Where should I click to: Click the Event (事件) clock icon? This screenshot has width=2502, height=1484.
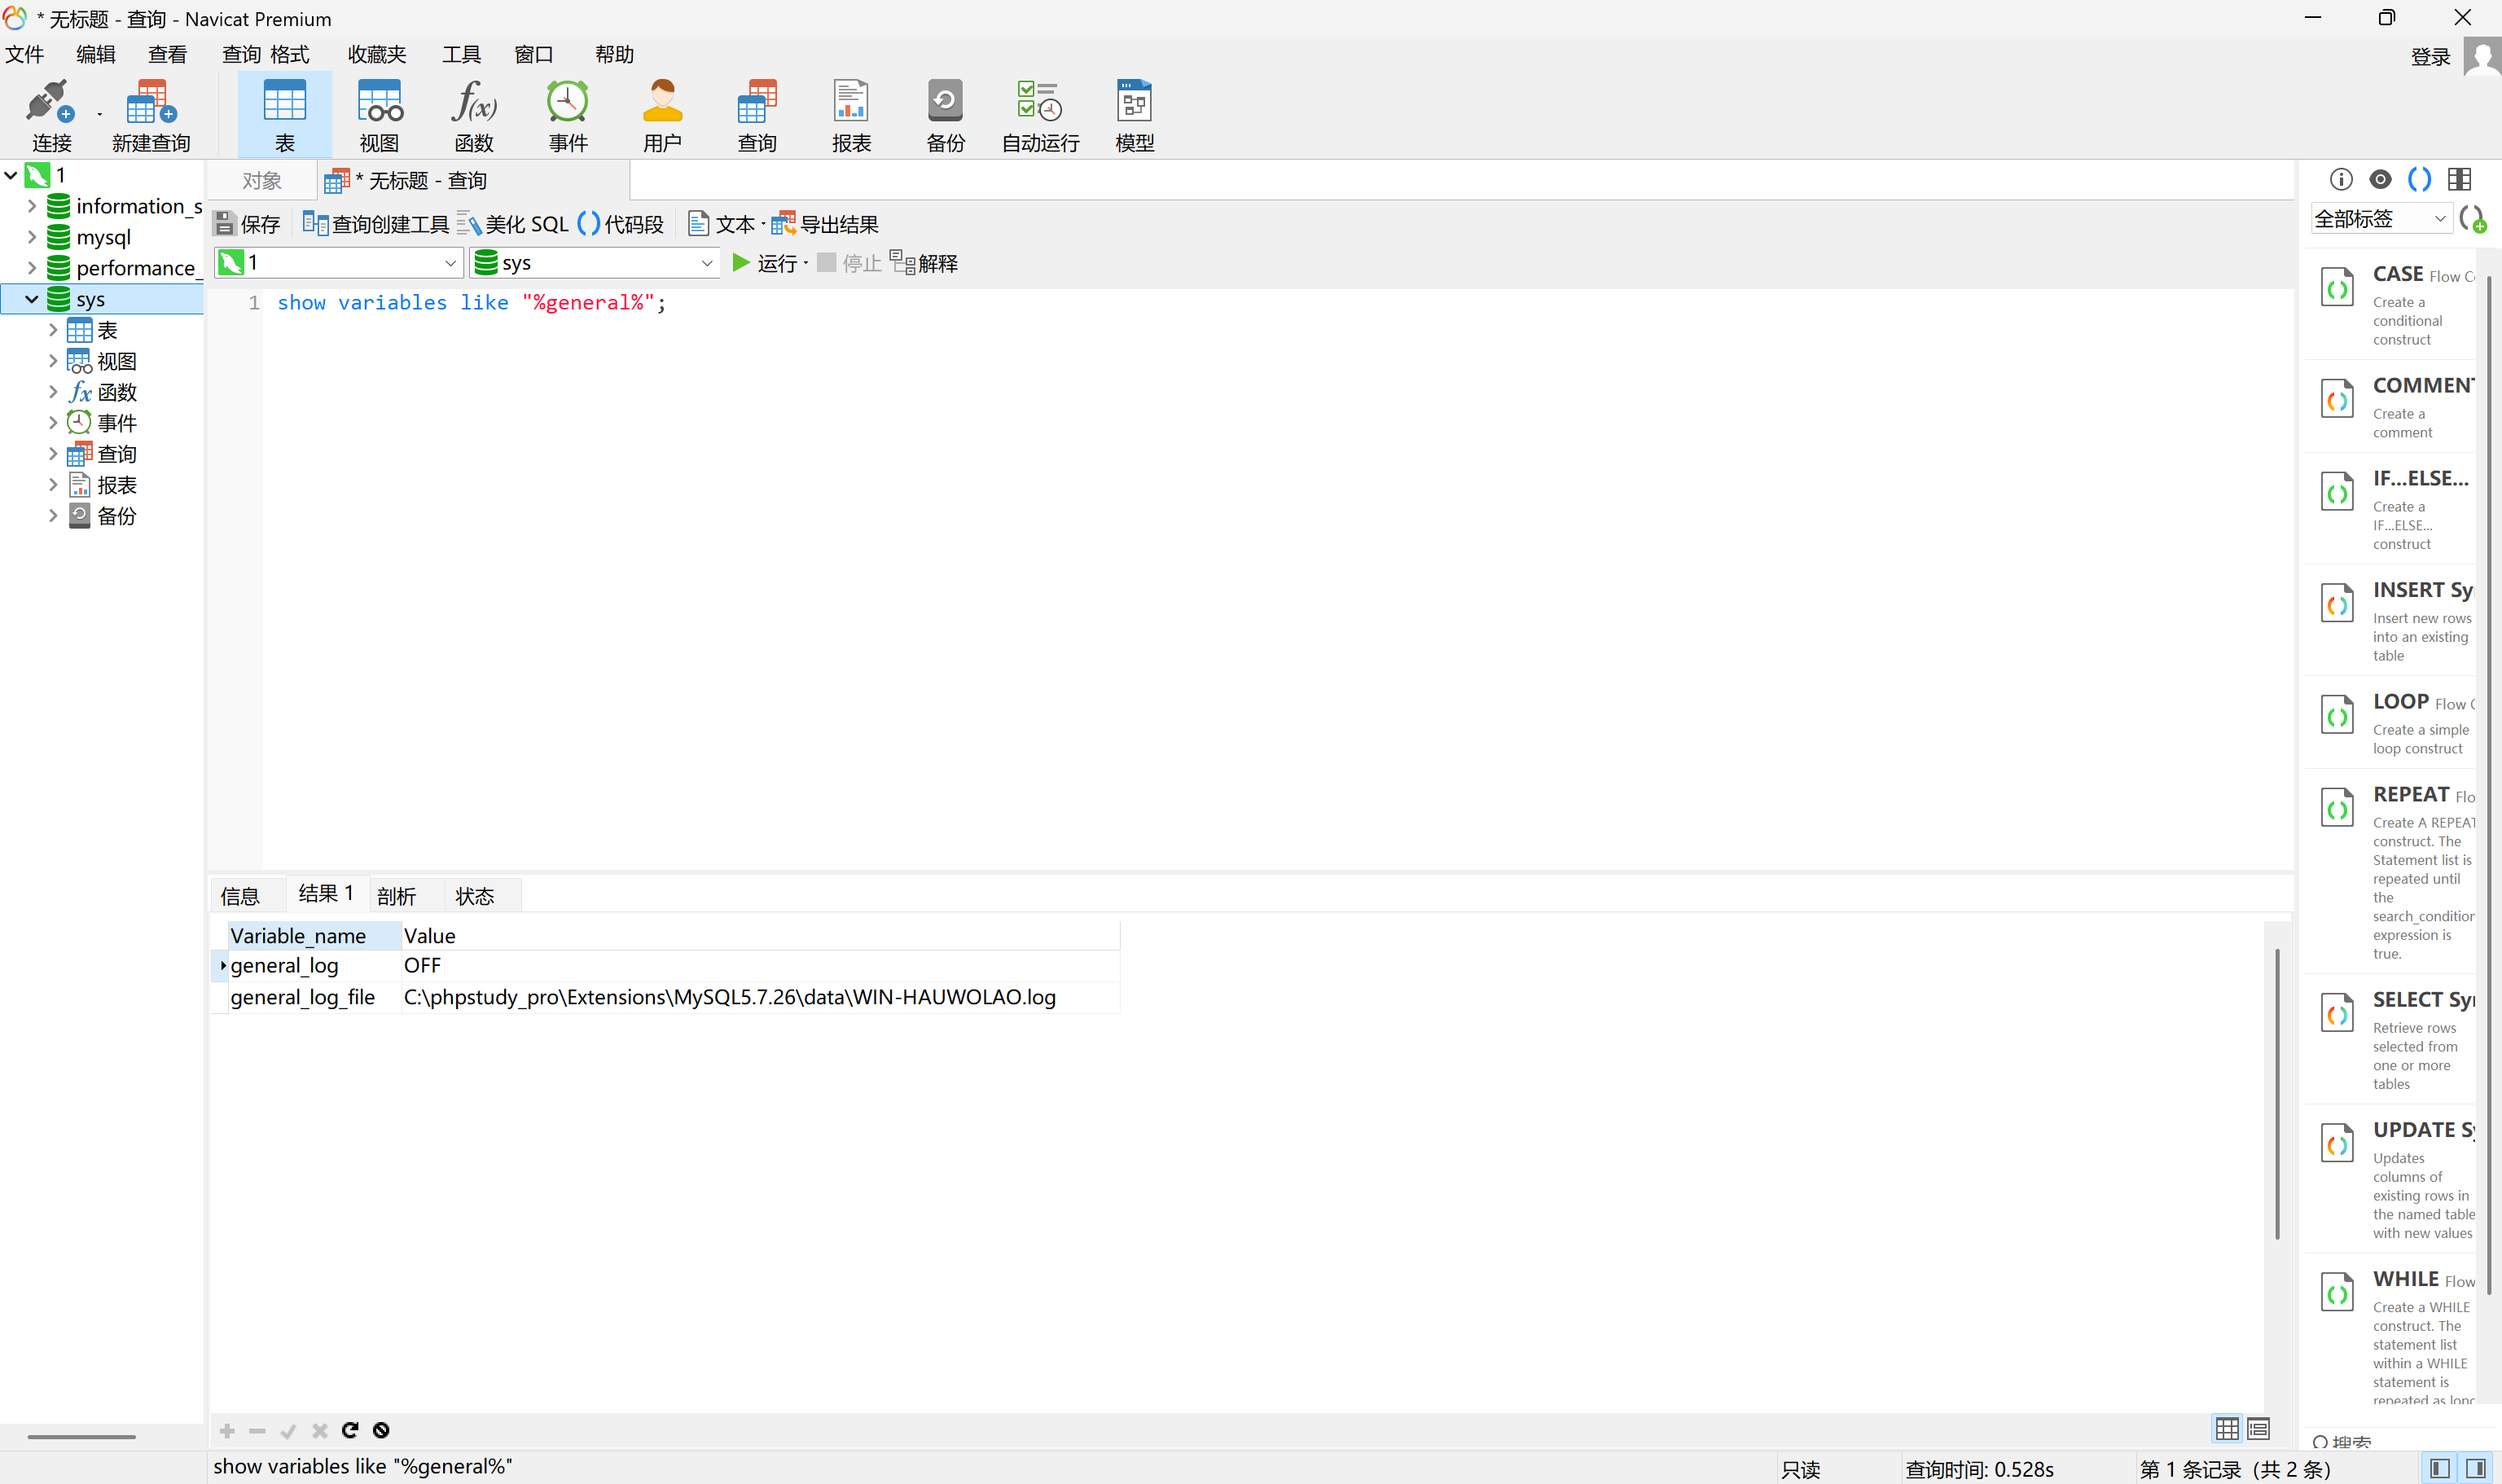(x=567, y=103)
